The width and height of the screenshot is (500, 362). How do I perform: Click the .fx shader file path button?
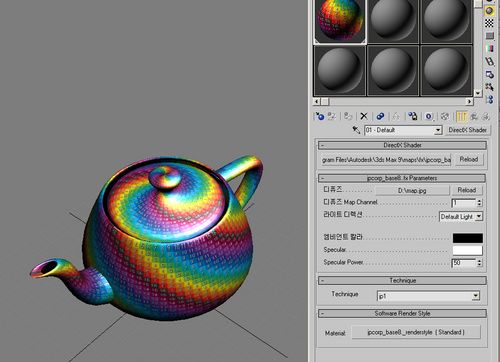click(x=386, y=160)
